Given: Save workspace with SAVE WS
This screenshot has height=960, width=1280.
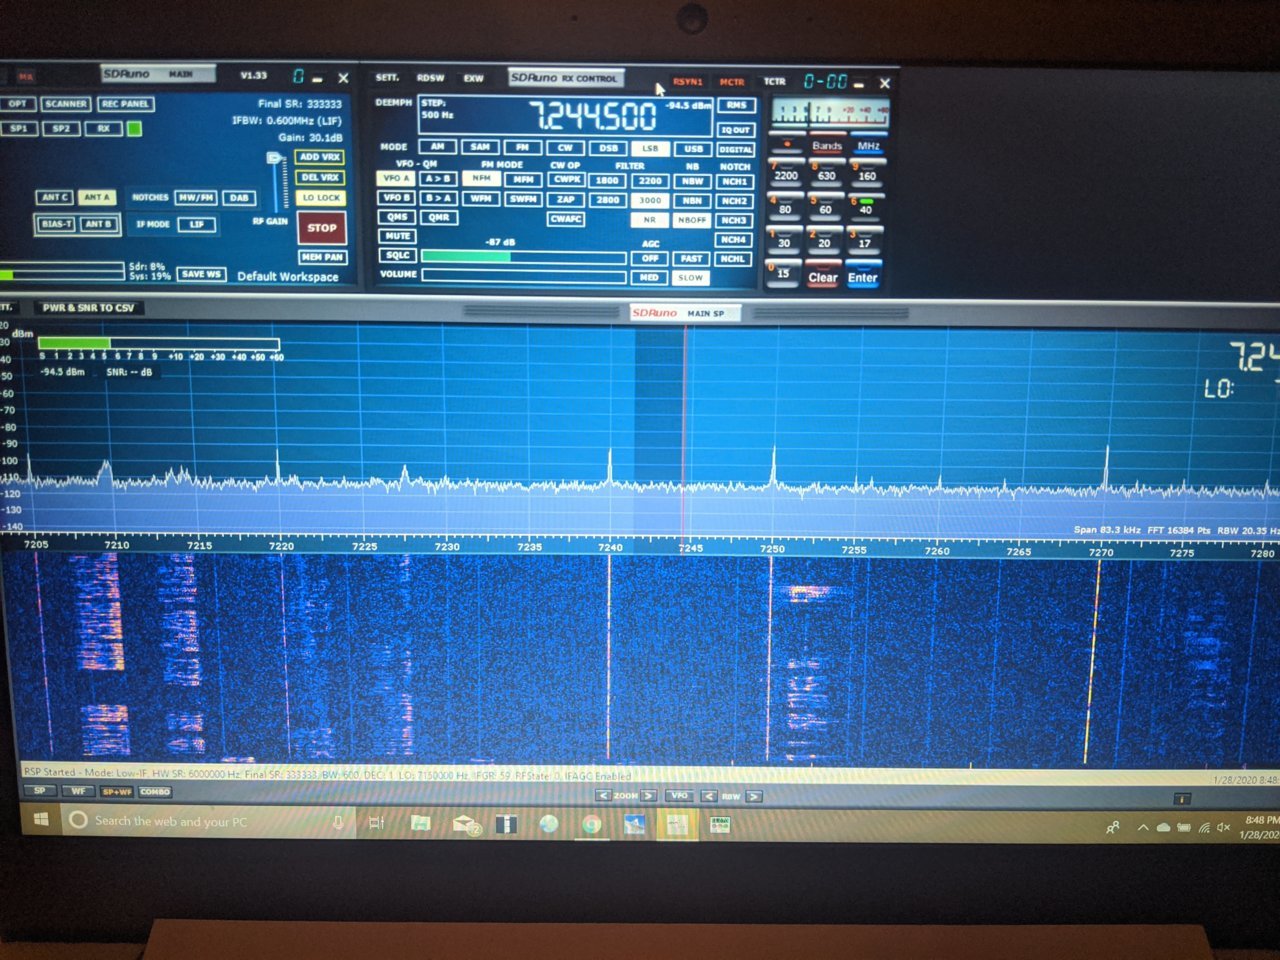Looking at the screenshot, I should (x=201, y=274).
